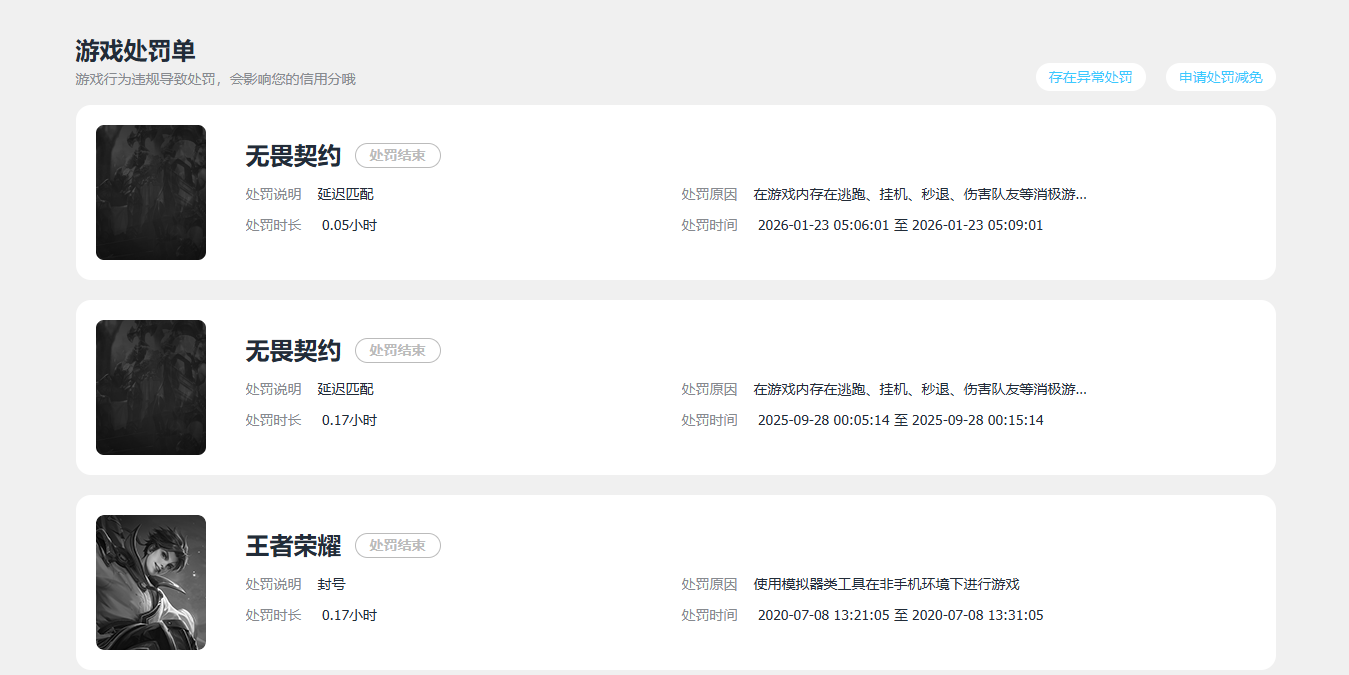Click the 处罚结束 badge on 王者荣耀 record

pyautogui.click(x=397, y=545)
